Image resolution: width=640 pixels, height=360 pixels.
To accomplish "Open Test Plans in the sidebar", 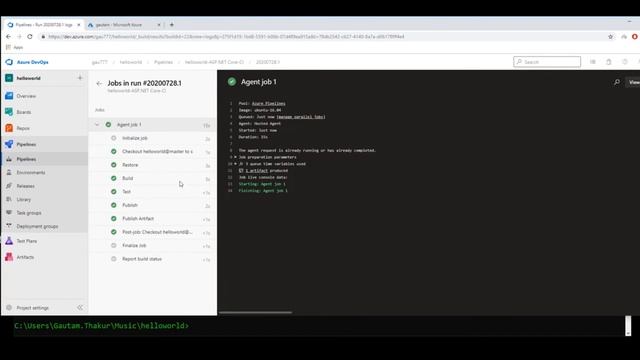I will [27, 241].
